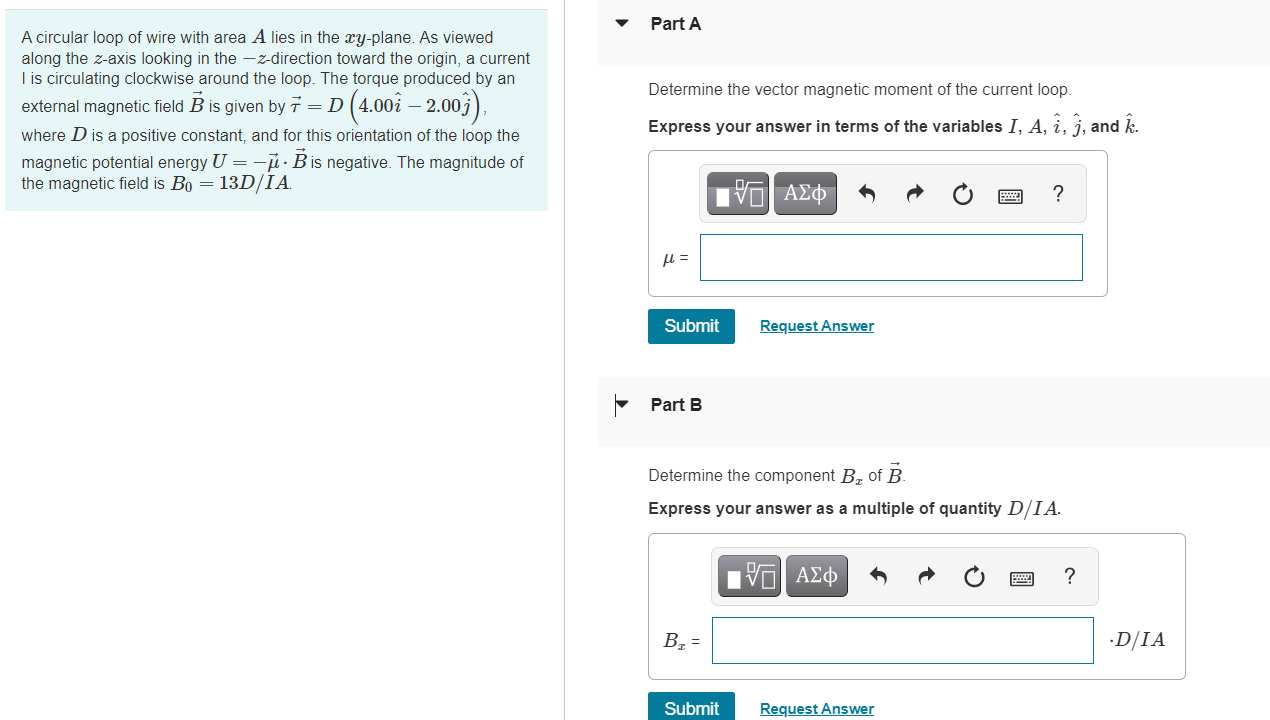The width and height of the screenshot is (1270, 720).
Task: Reset the Part B answer field
Action: 974,577
